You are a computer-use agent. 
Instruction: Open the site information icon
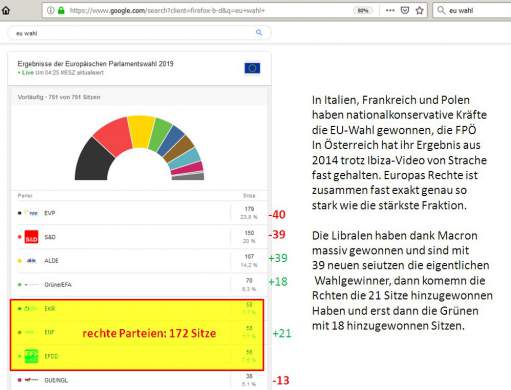pyautogui.click(x=50, y=10)
